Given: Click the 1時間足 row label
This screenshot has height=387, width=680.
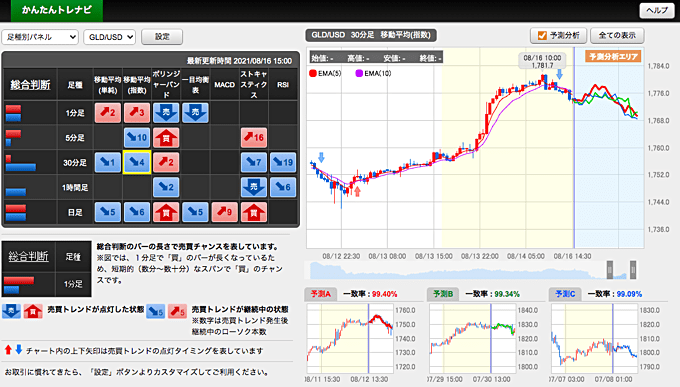Looking at the screenshot, I should pos(75,187).
